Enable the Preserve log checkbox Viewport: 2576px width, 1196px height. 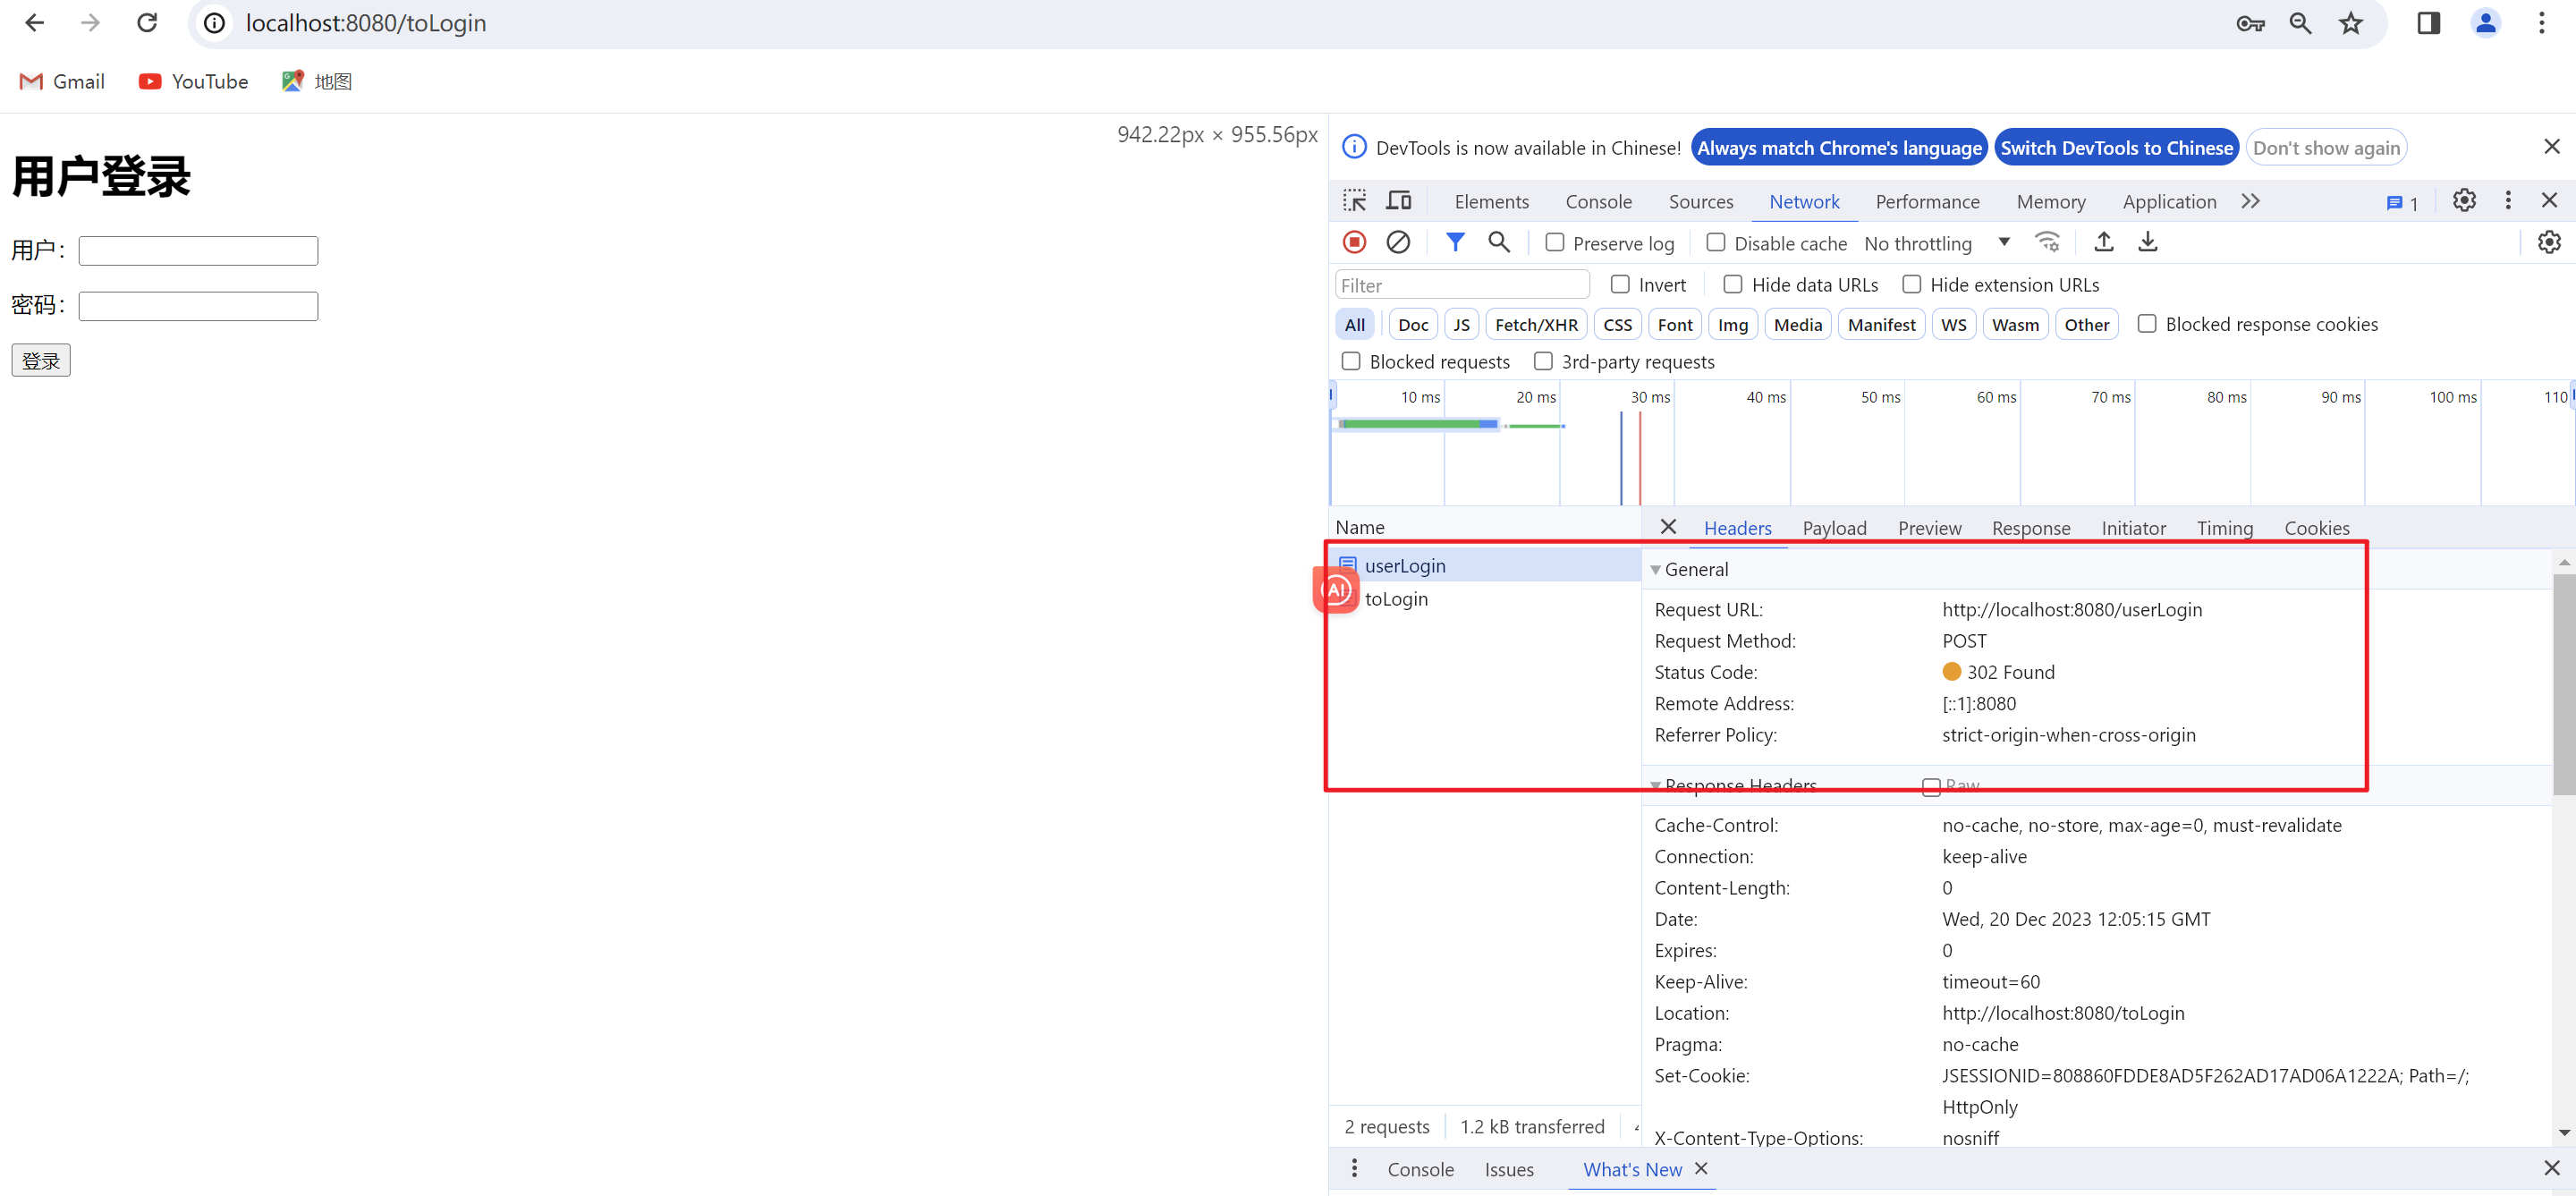(x=1555, y=242)
